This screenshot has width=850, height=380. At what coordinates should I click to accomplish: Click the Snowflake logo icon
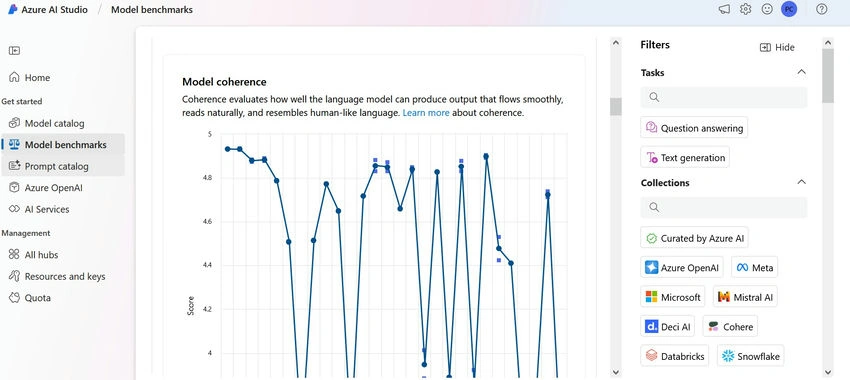(x=728, y=356)
